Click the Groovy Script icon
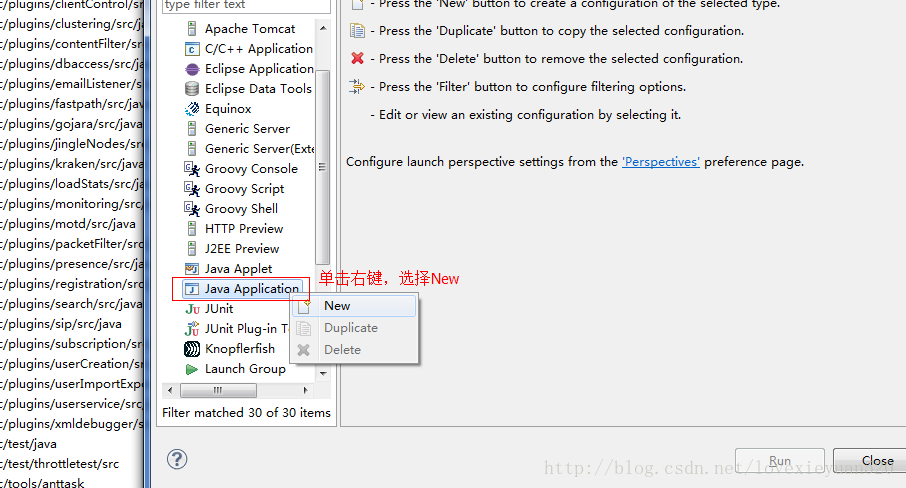 point(192,189)
